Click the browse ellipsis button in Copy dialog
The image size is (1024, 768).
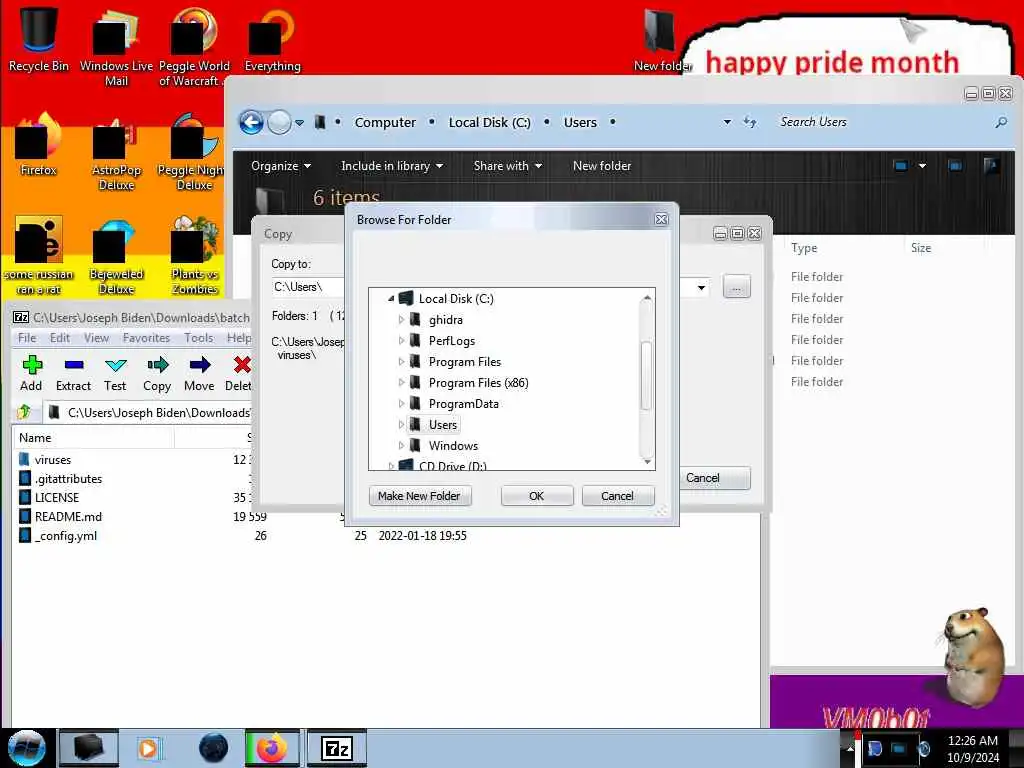737,287
